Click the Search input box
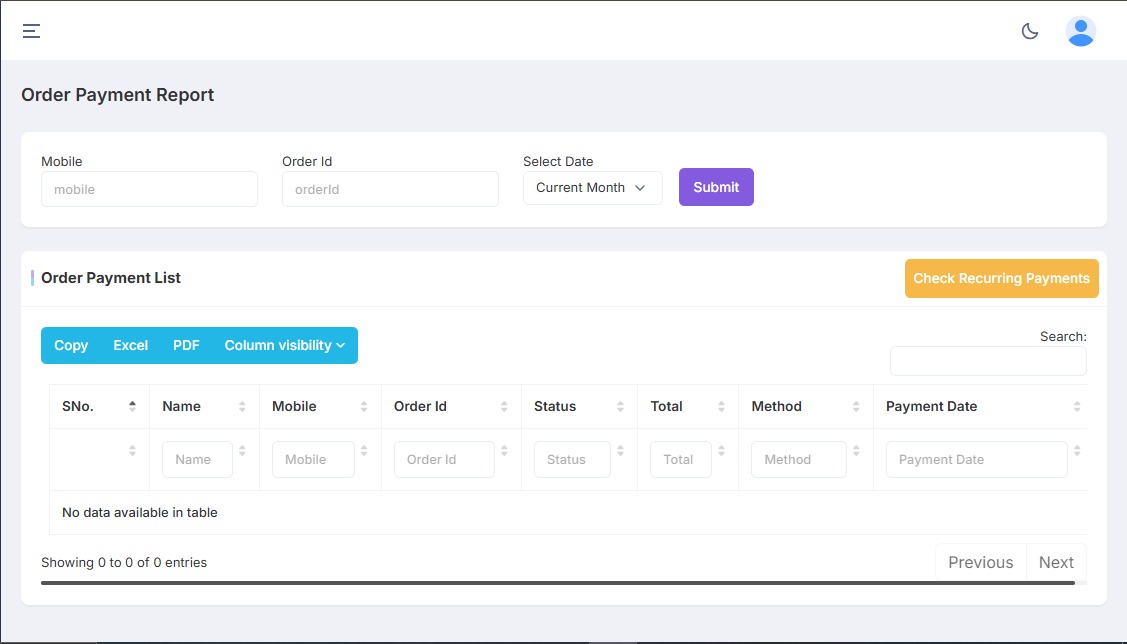The height and width of the screenshot is (644, 1127). [x=987, y=361]
